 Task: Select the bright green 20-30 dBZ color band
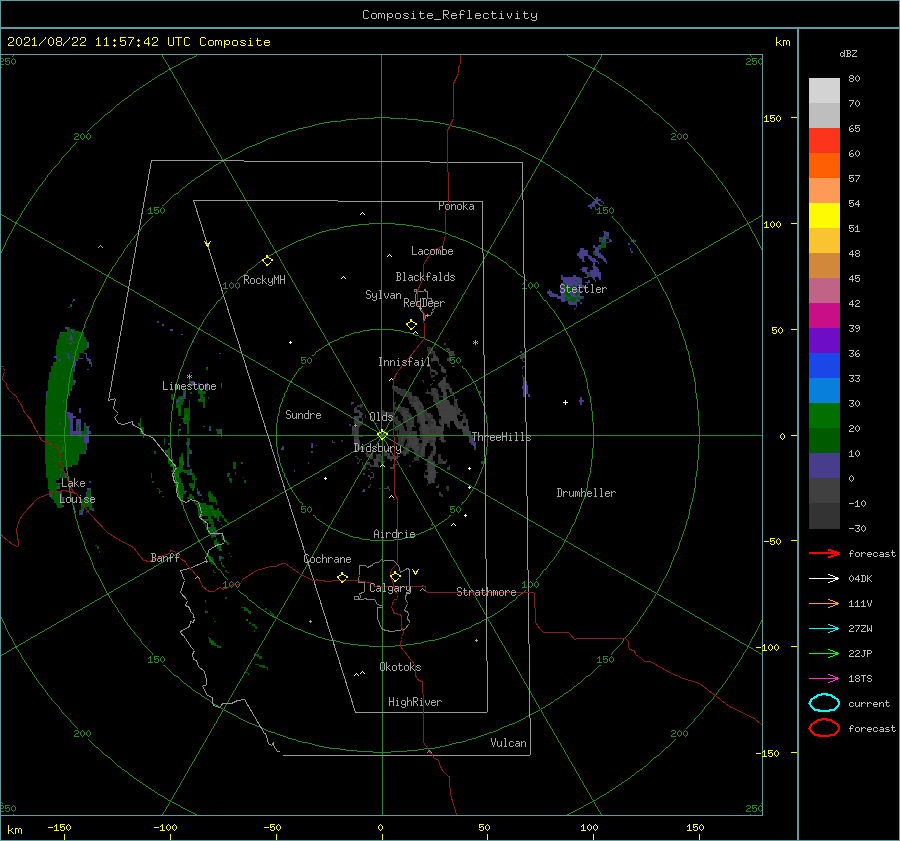pos(824,416)
